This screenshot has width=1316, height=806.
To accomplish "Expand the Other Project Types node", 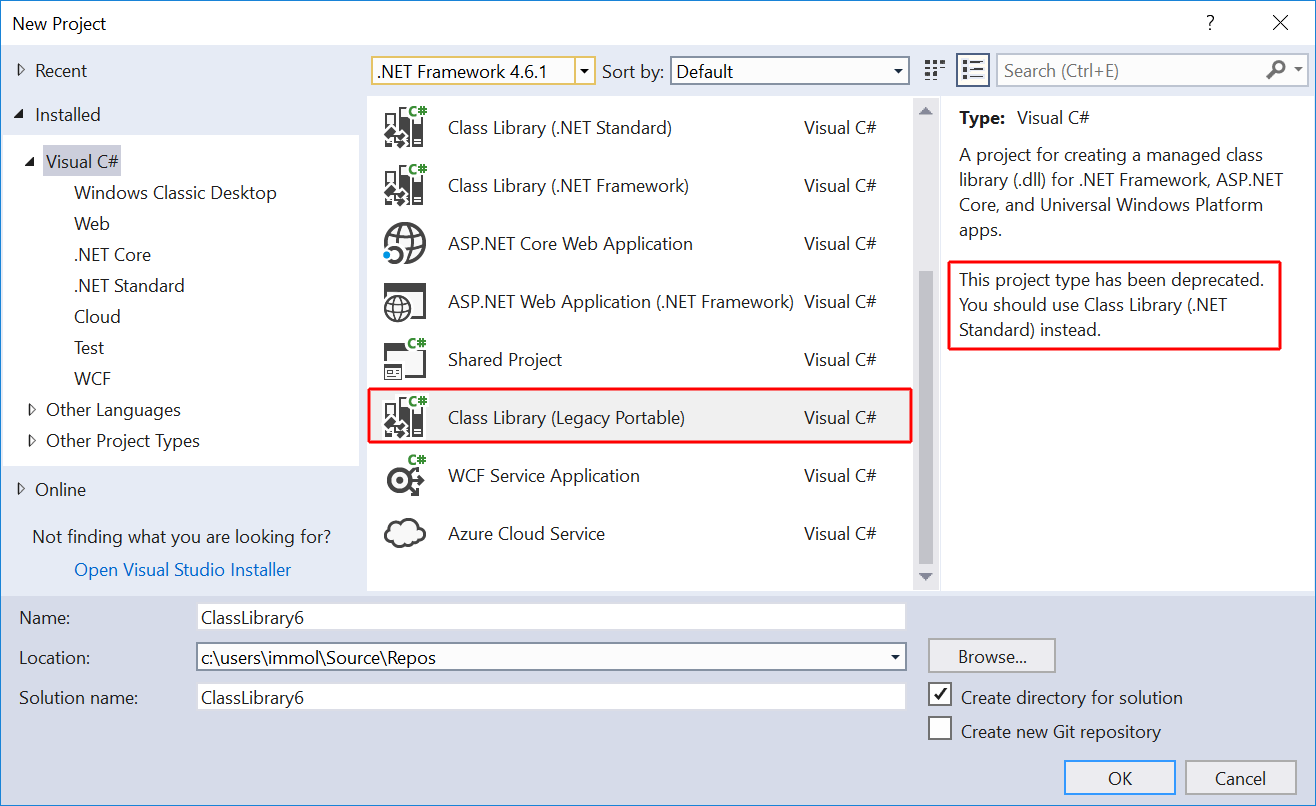I will [x=32, y=440].
